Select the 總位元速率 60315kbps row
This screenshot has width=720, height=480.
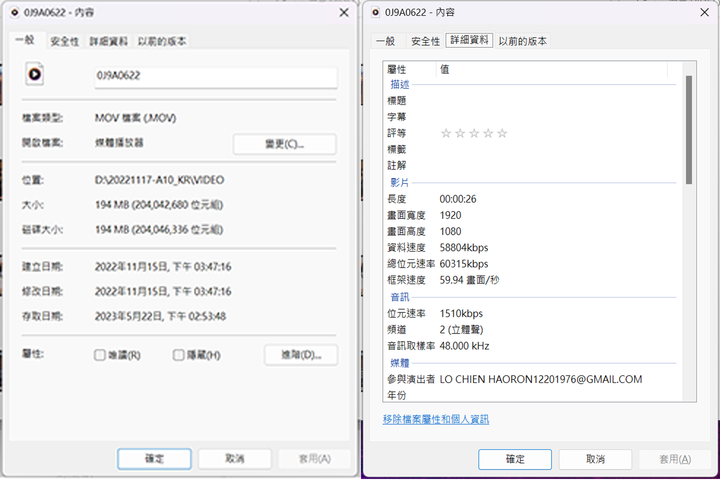point(532,264)
